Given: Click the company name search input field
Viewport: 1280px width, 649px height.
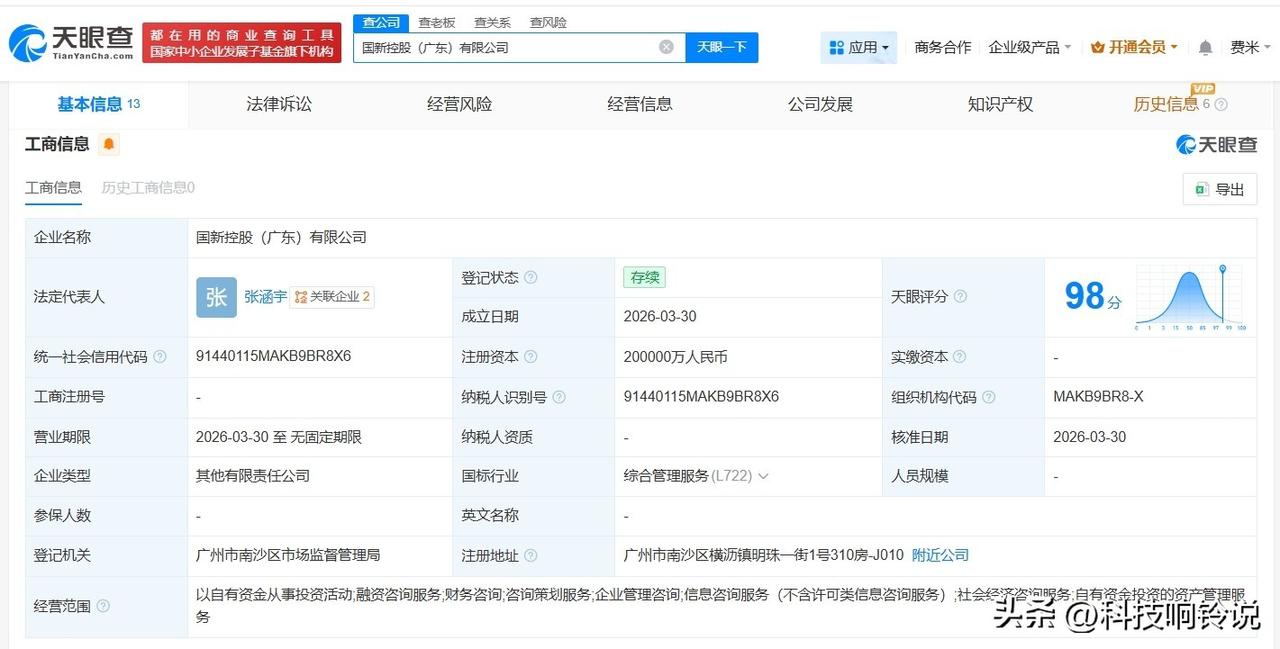Looking at the screenshot, I should click(510, 46).
